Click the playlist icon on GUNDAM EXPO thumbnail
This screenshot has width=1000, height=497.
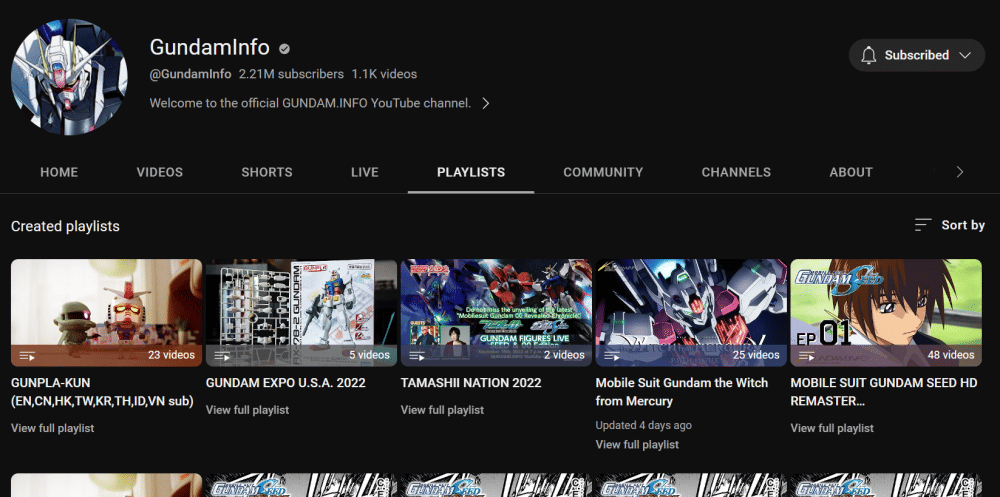pyautogui.click(x=222, y=355)
